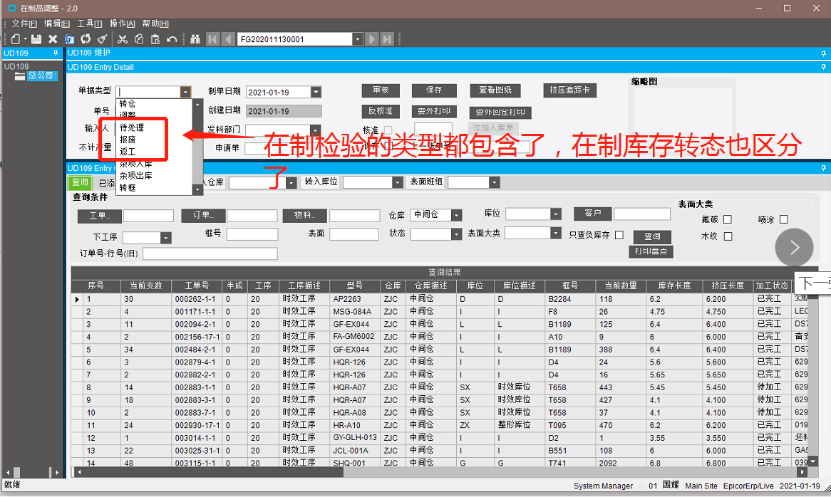The height and width of the screenshot is (498, 831).
Task: Open the 工具 menu
Action: (x=89, y=22)
